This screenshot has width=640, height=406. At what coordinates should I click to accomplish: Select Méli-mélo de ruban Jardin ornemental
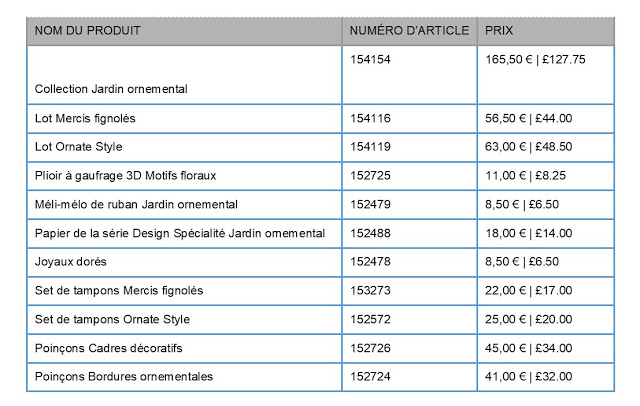pos(136,204)
